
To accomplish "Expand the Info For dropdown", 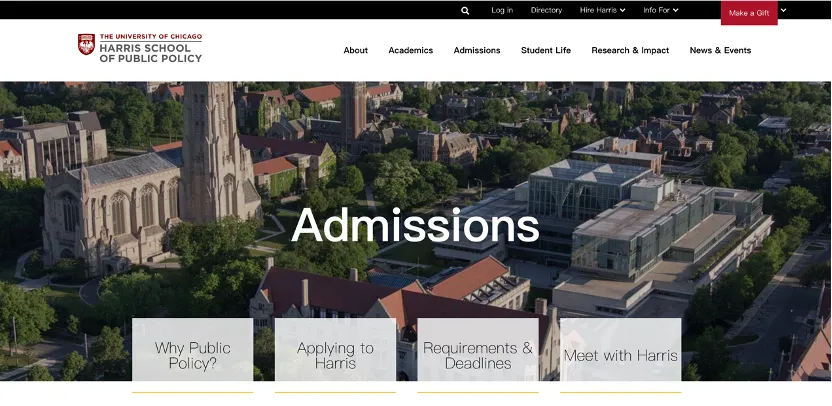I will pyautogui.click(x=661, y=10).
